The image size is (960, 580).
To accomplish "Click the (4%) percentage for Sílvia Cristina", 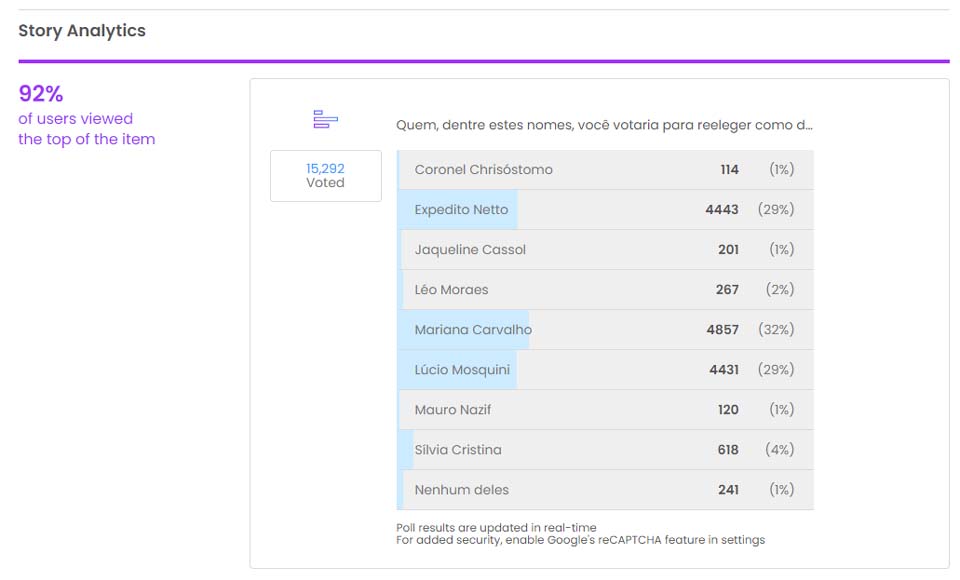I will [x=779, y=450].
